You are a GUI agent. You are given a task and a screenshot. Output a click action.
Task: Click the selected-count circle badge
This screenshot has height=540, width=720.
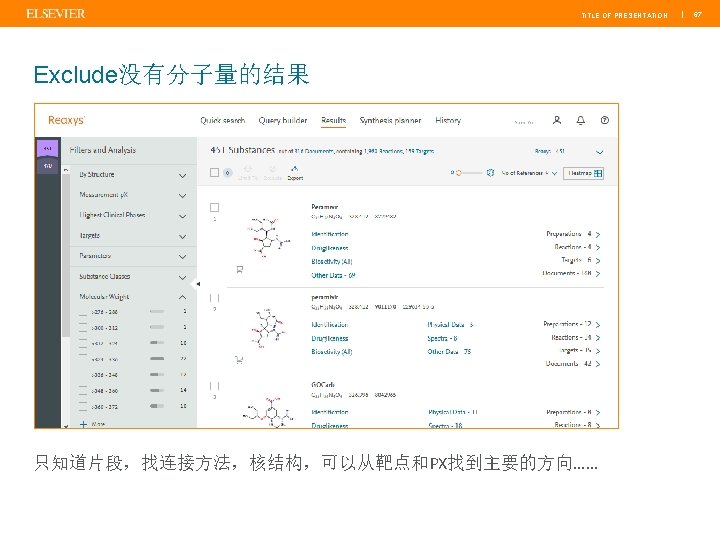(227, 173)
